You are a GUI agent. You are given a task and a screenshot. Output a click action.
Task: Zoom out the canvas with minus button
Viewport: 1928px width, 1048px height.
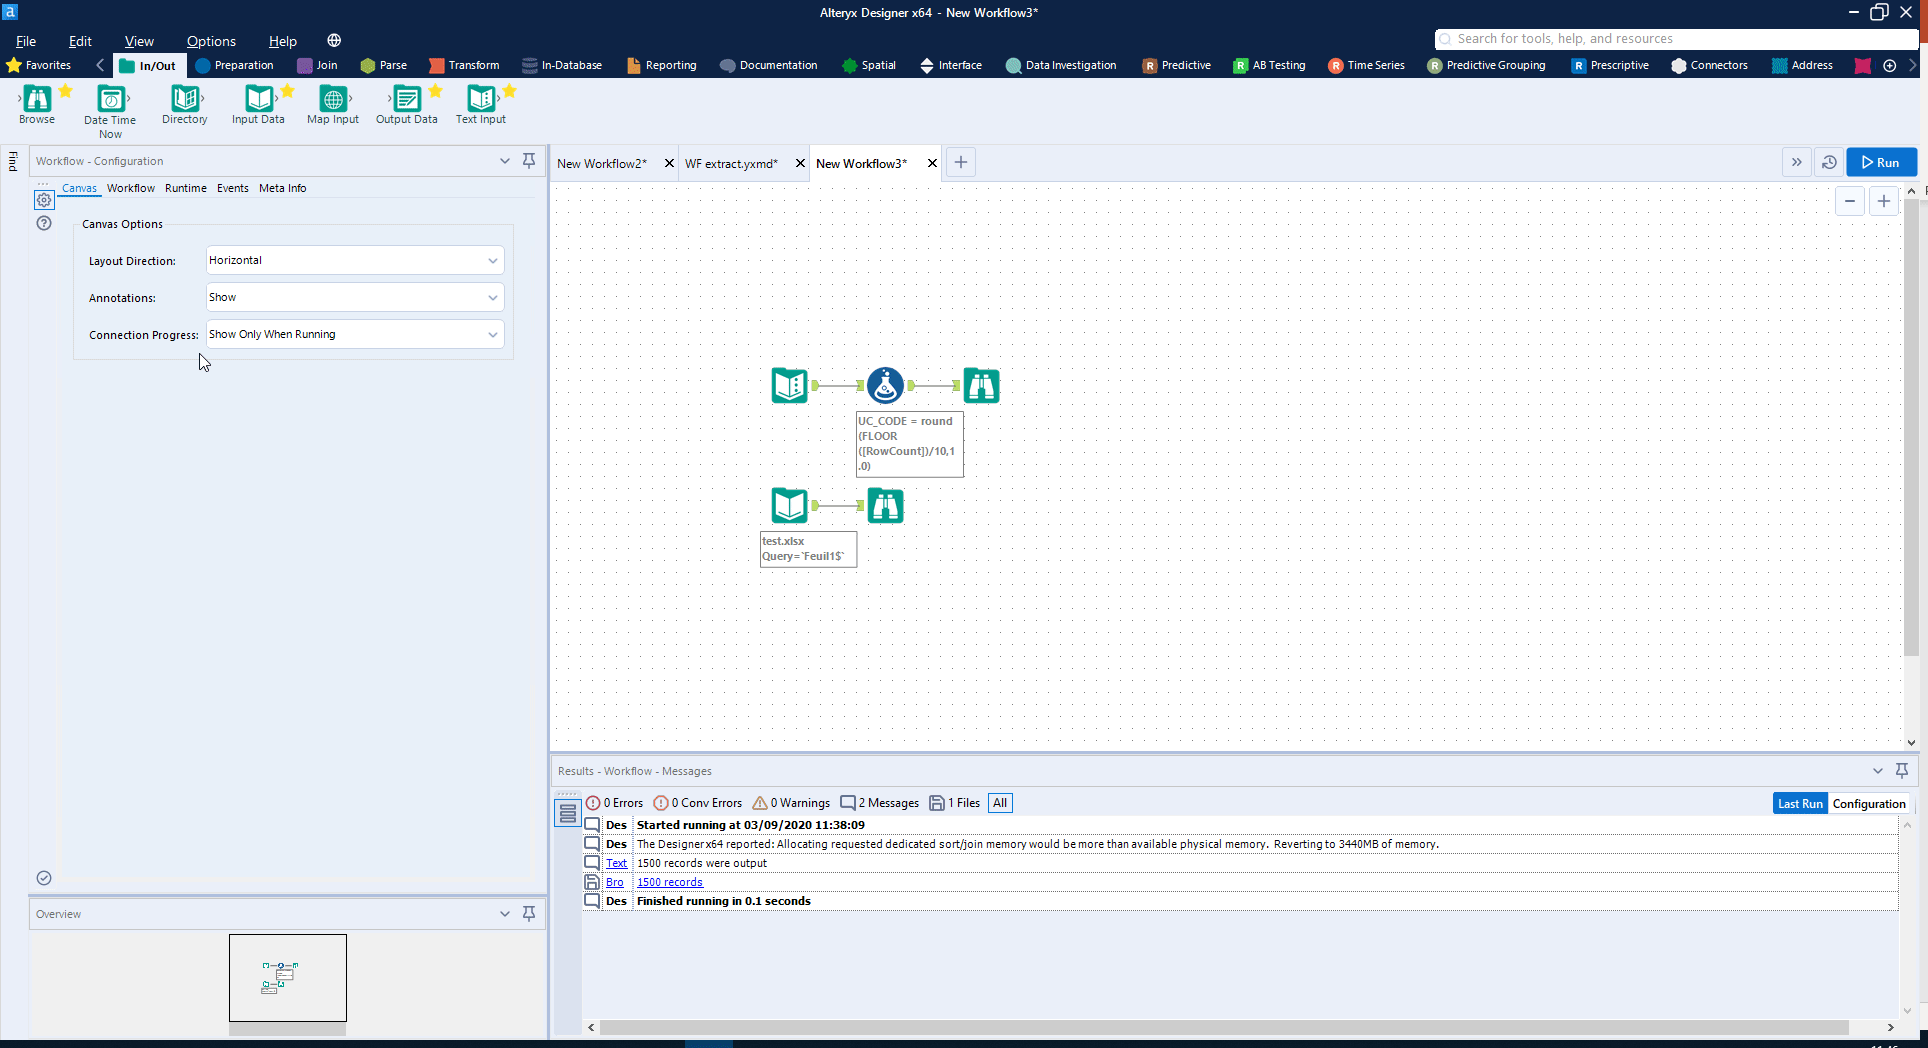[x=1850, y=201]
